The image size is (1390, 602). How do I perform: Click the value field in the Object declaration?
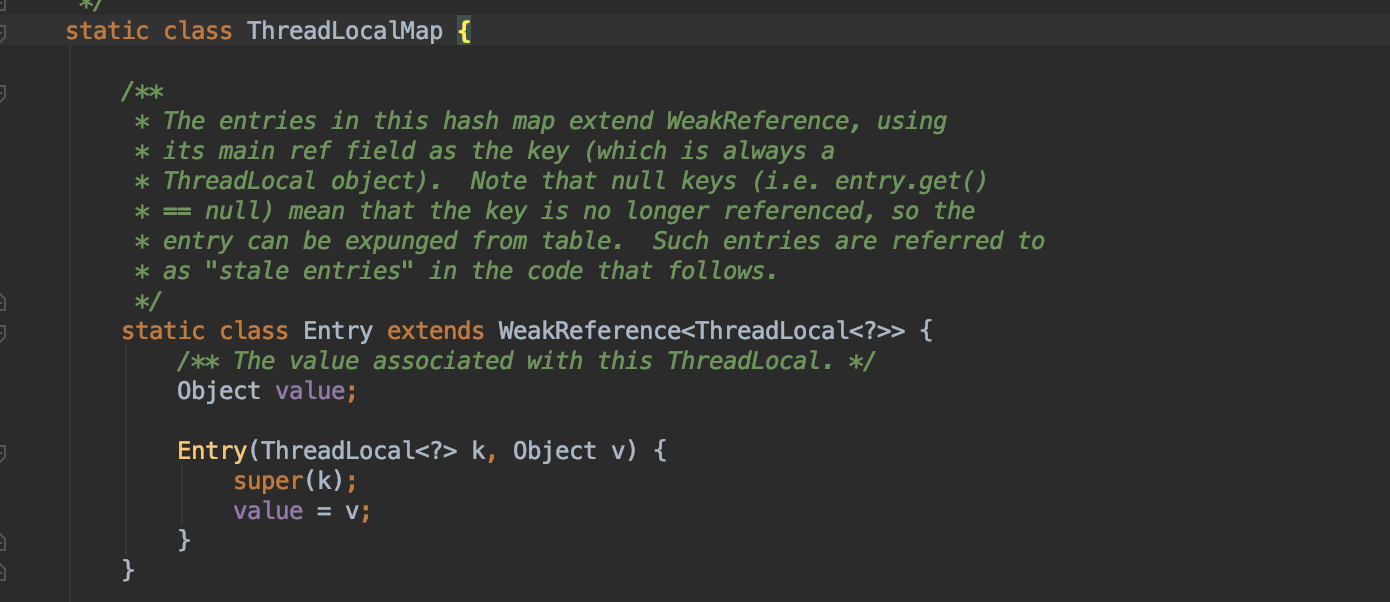310,391
